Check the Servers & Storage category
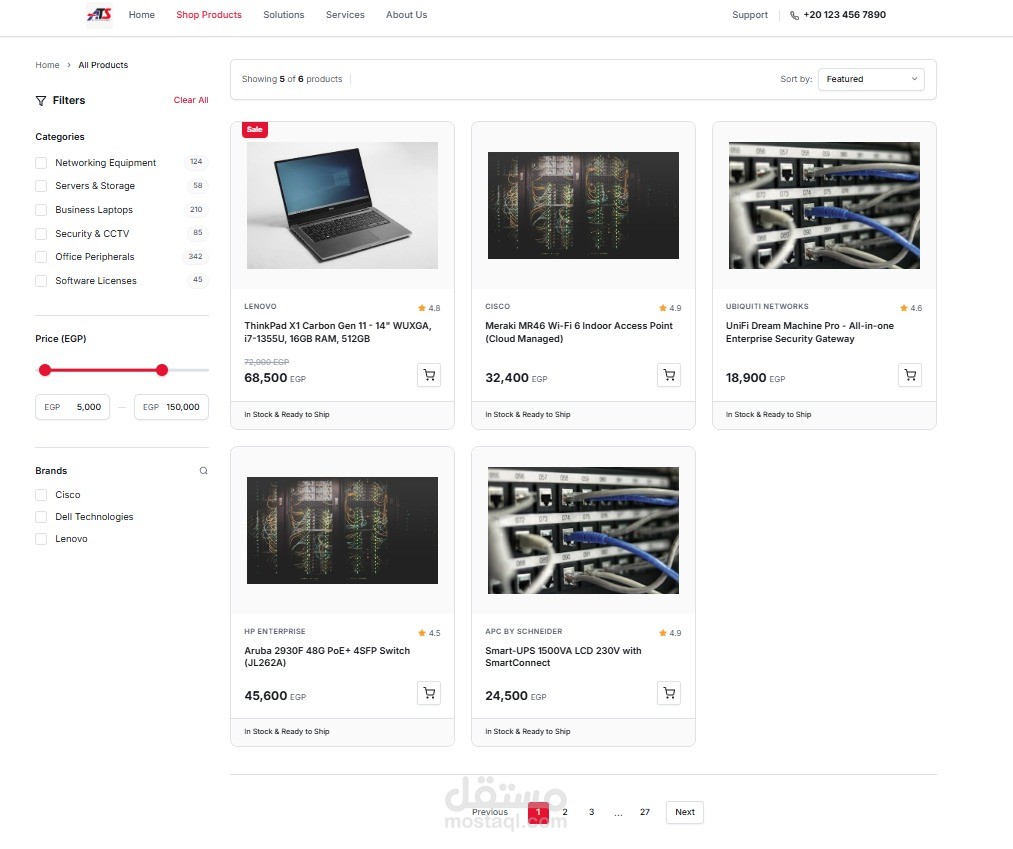Viewport: 1013px width, 849px height. point(41,186)
